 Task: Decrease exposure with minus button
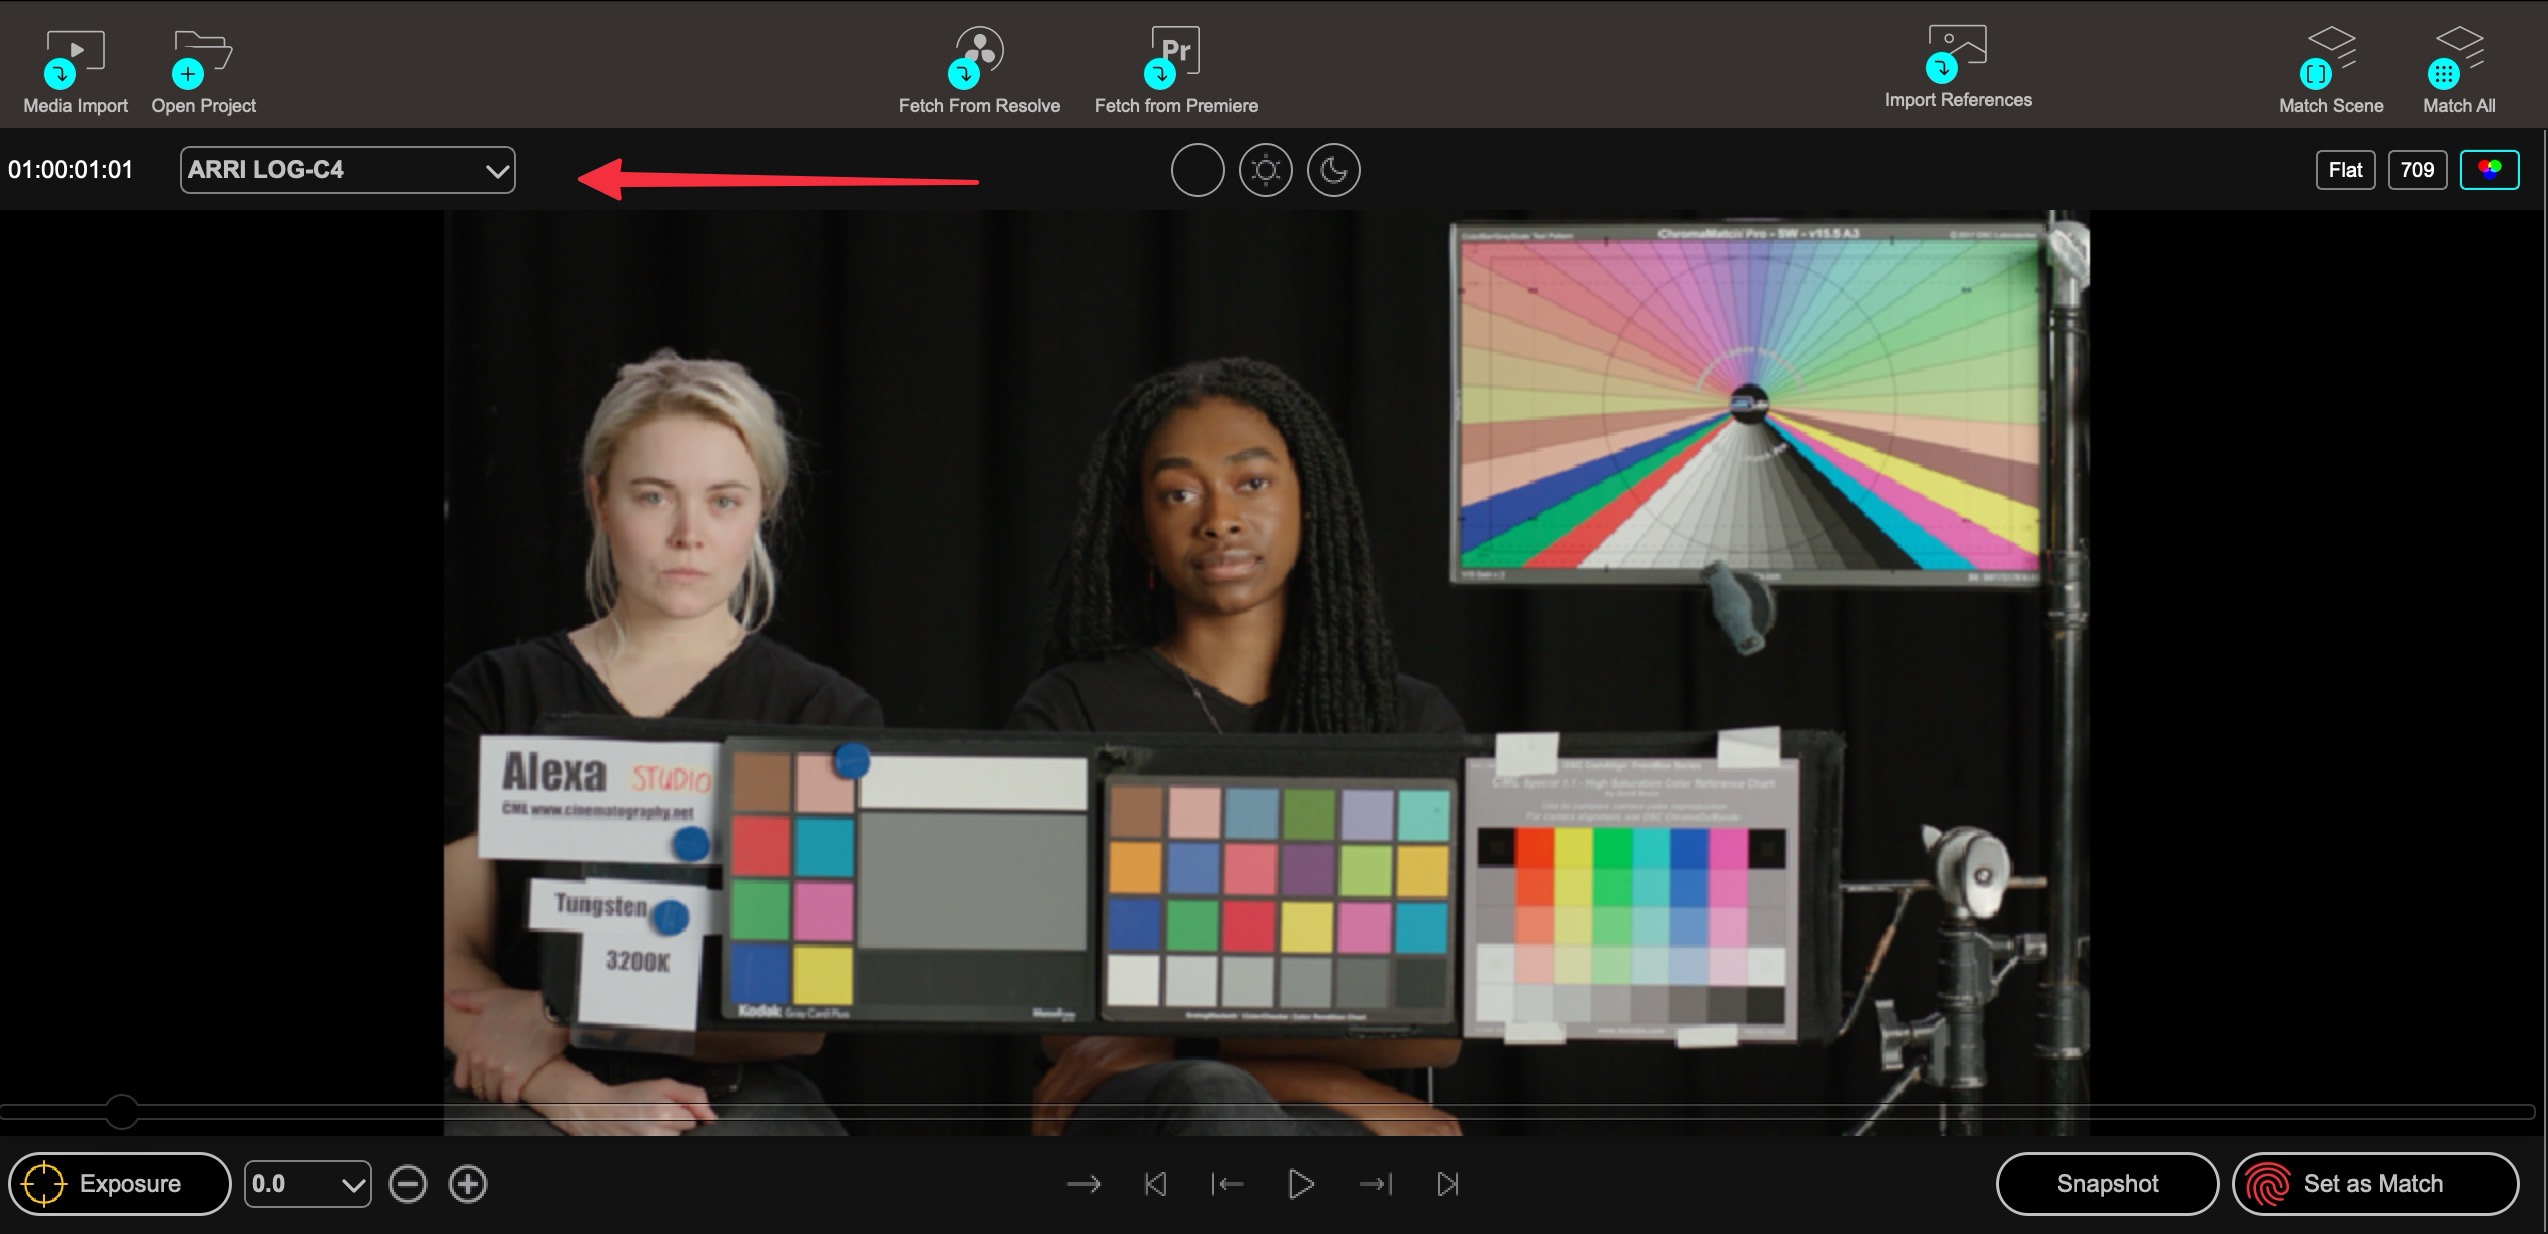407,1184
